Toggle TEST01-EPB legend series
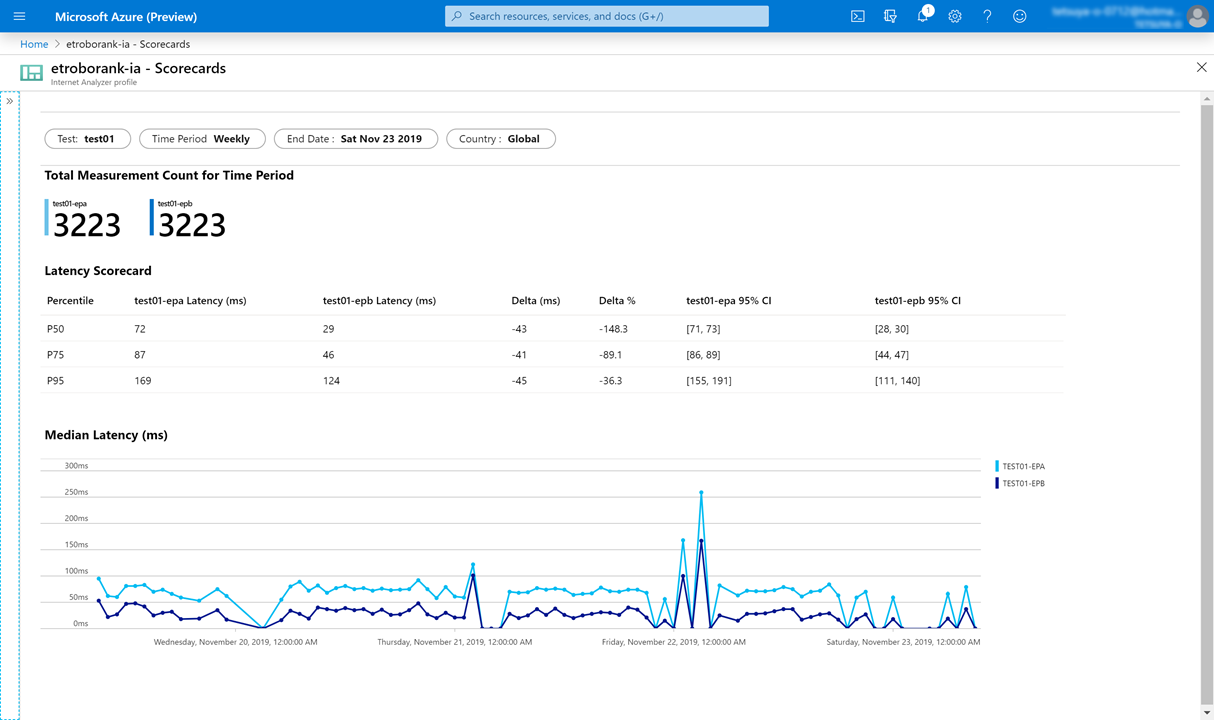 (x=1022, y=483)
